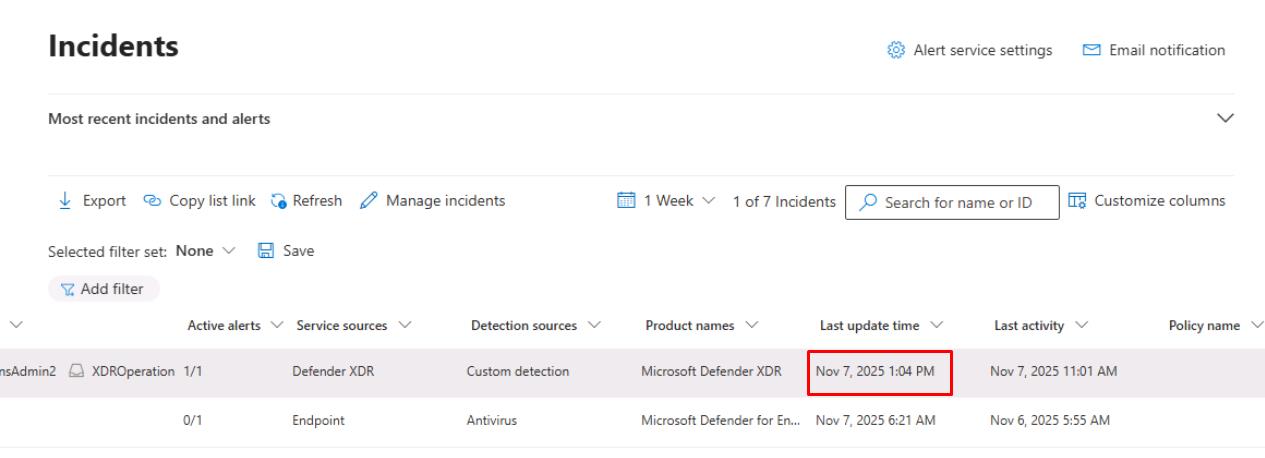The image size is (1265, 458).
Task: Open Manage incidents pencil option
Action: [x=432, y=201]
